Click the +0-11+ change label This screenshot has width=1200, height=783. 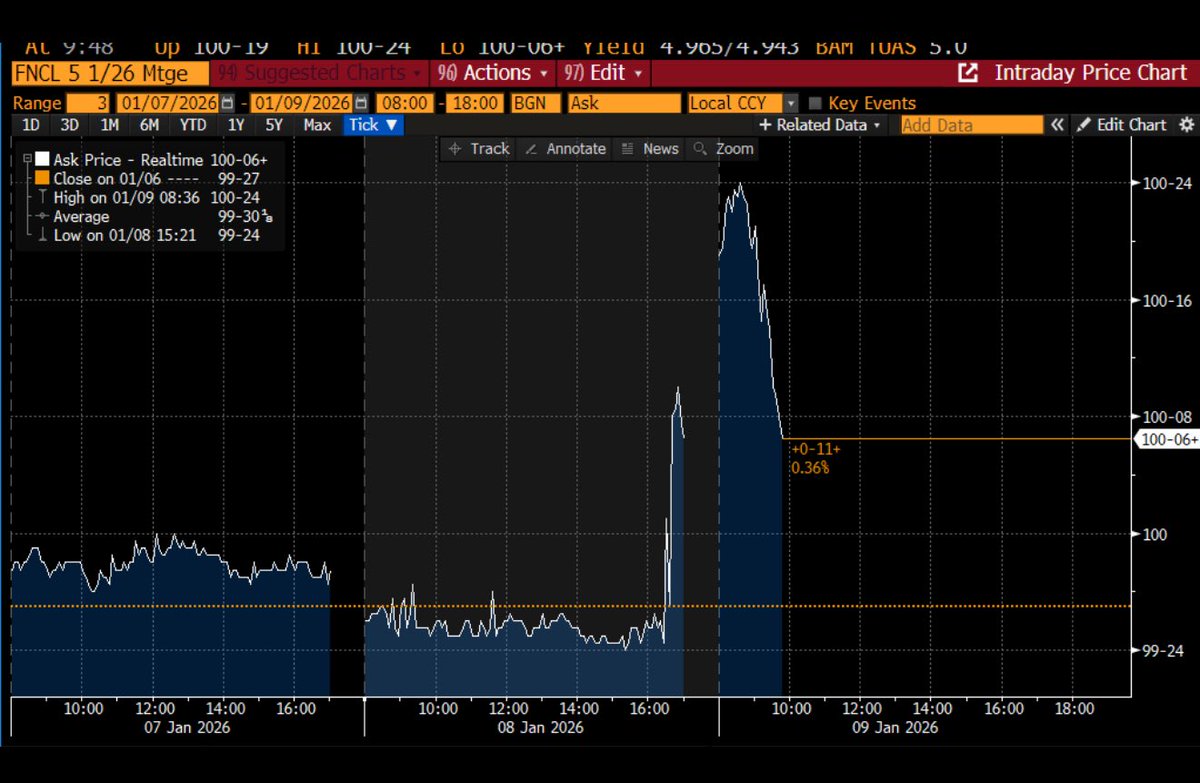(x=816, y=450)
